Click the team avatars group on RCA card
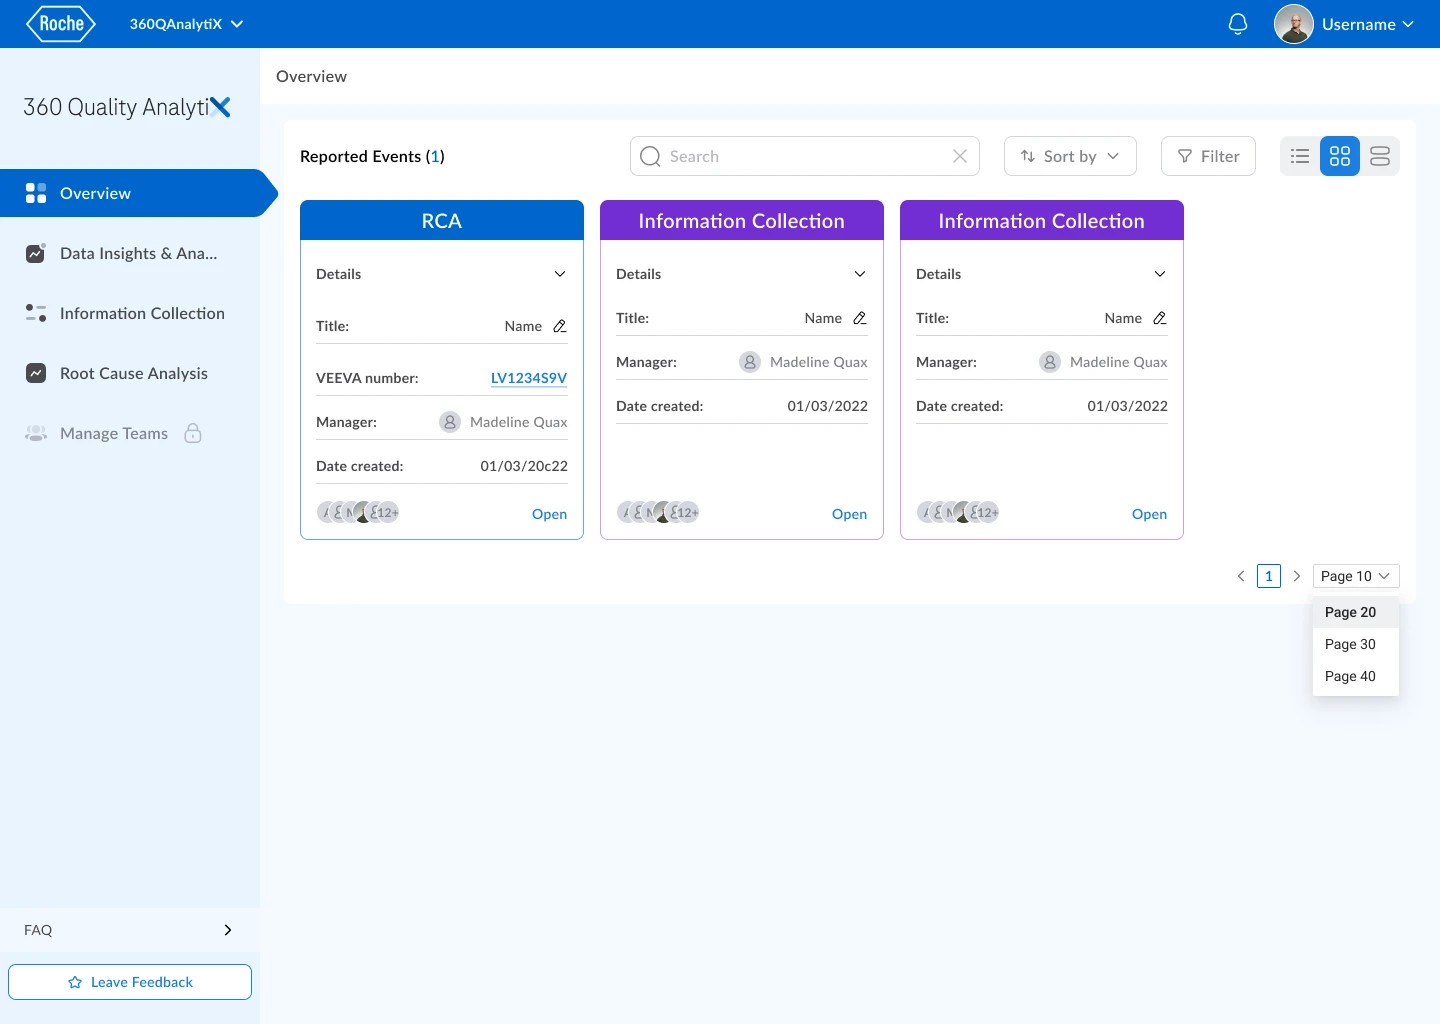 [x=358, y=513]
